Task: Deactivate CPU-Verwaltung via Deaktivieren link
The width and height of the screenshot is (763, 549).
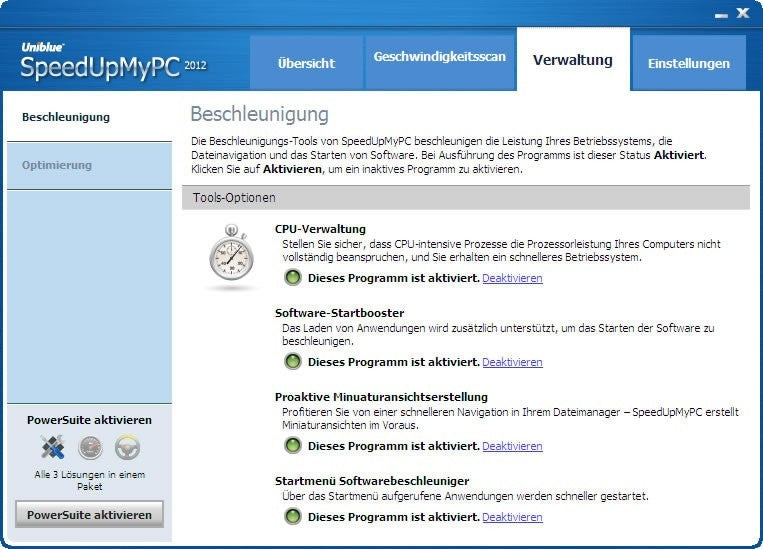Action: tap(512, 278)
